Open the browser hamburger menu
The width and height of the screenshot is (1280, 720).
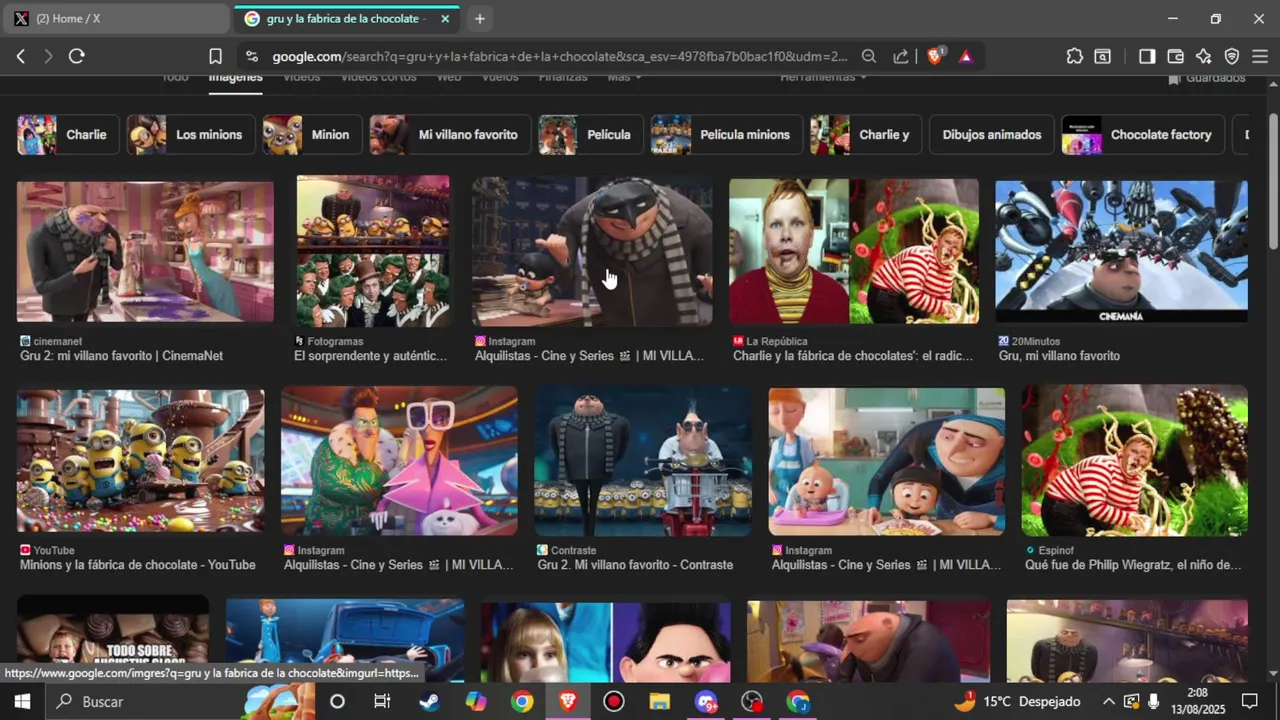pyautogui.click(x=1260, y=57)
